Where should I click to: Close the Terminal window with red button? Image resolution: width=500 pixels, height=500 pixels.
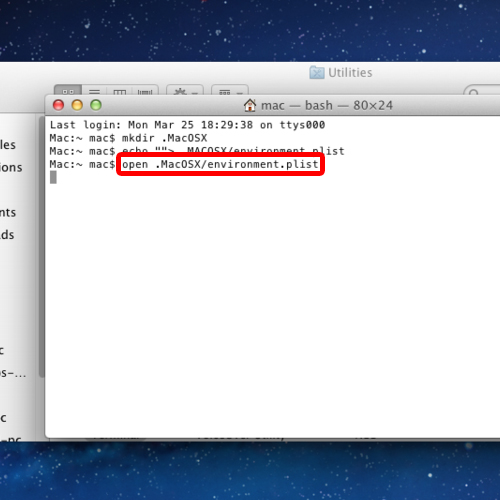pyautogui.click(x=59, y=105)
